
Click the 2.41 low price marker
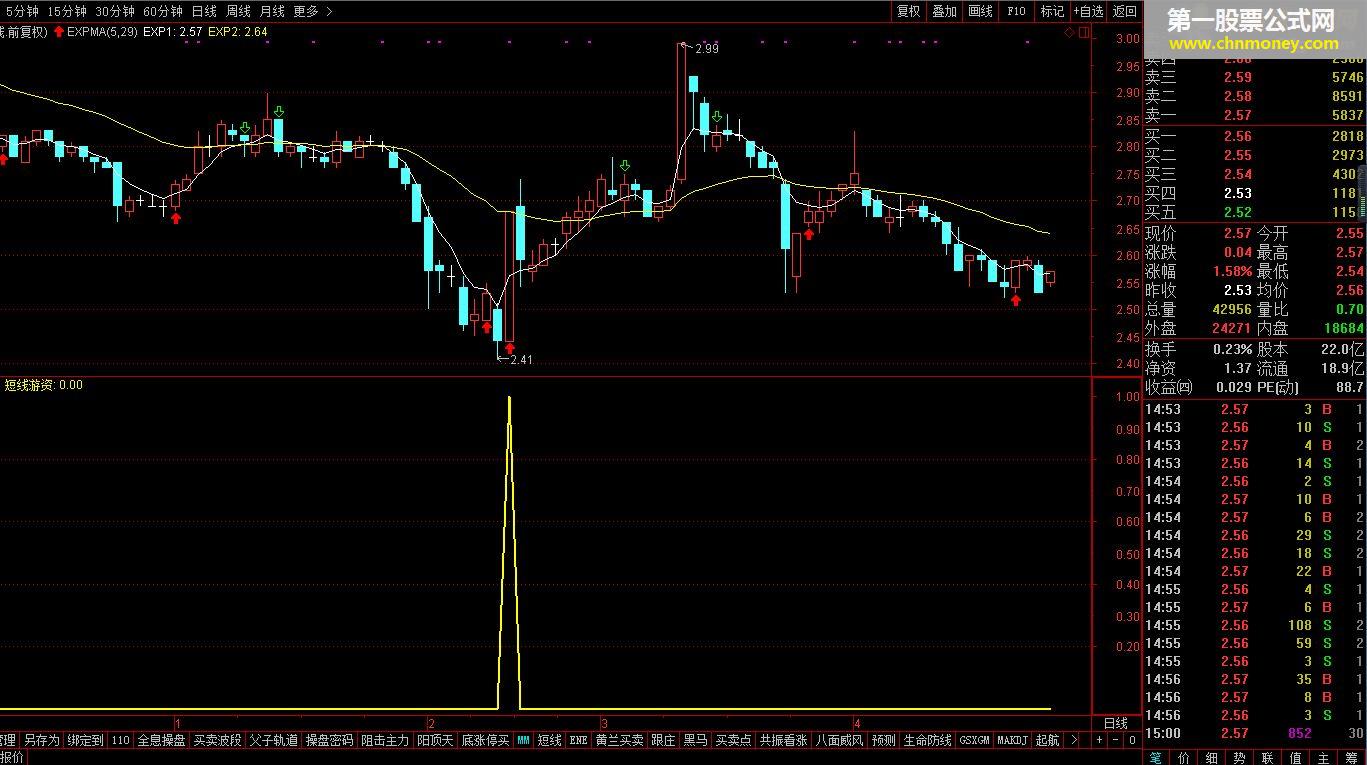[x=521, y=360]
